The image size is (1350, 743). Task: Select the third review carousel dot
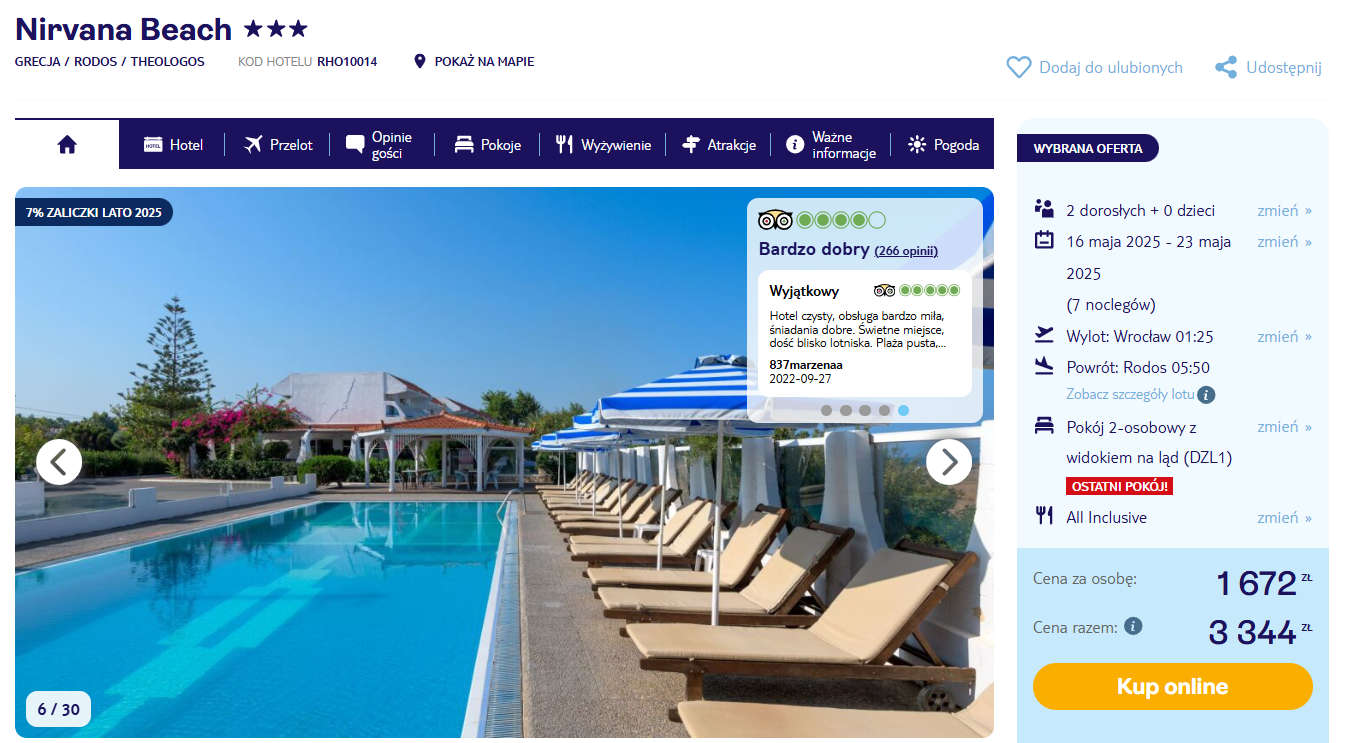click(865, 410)
